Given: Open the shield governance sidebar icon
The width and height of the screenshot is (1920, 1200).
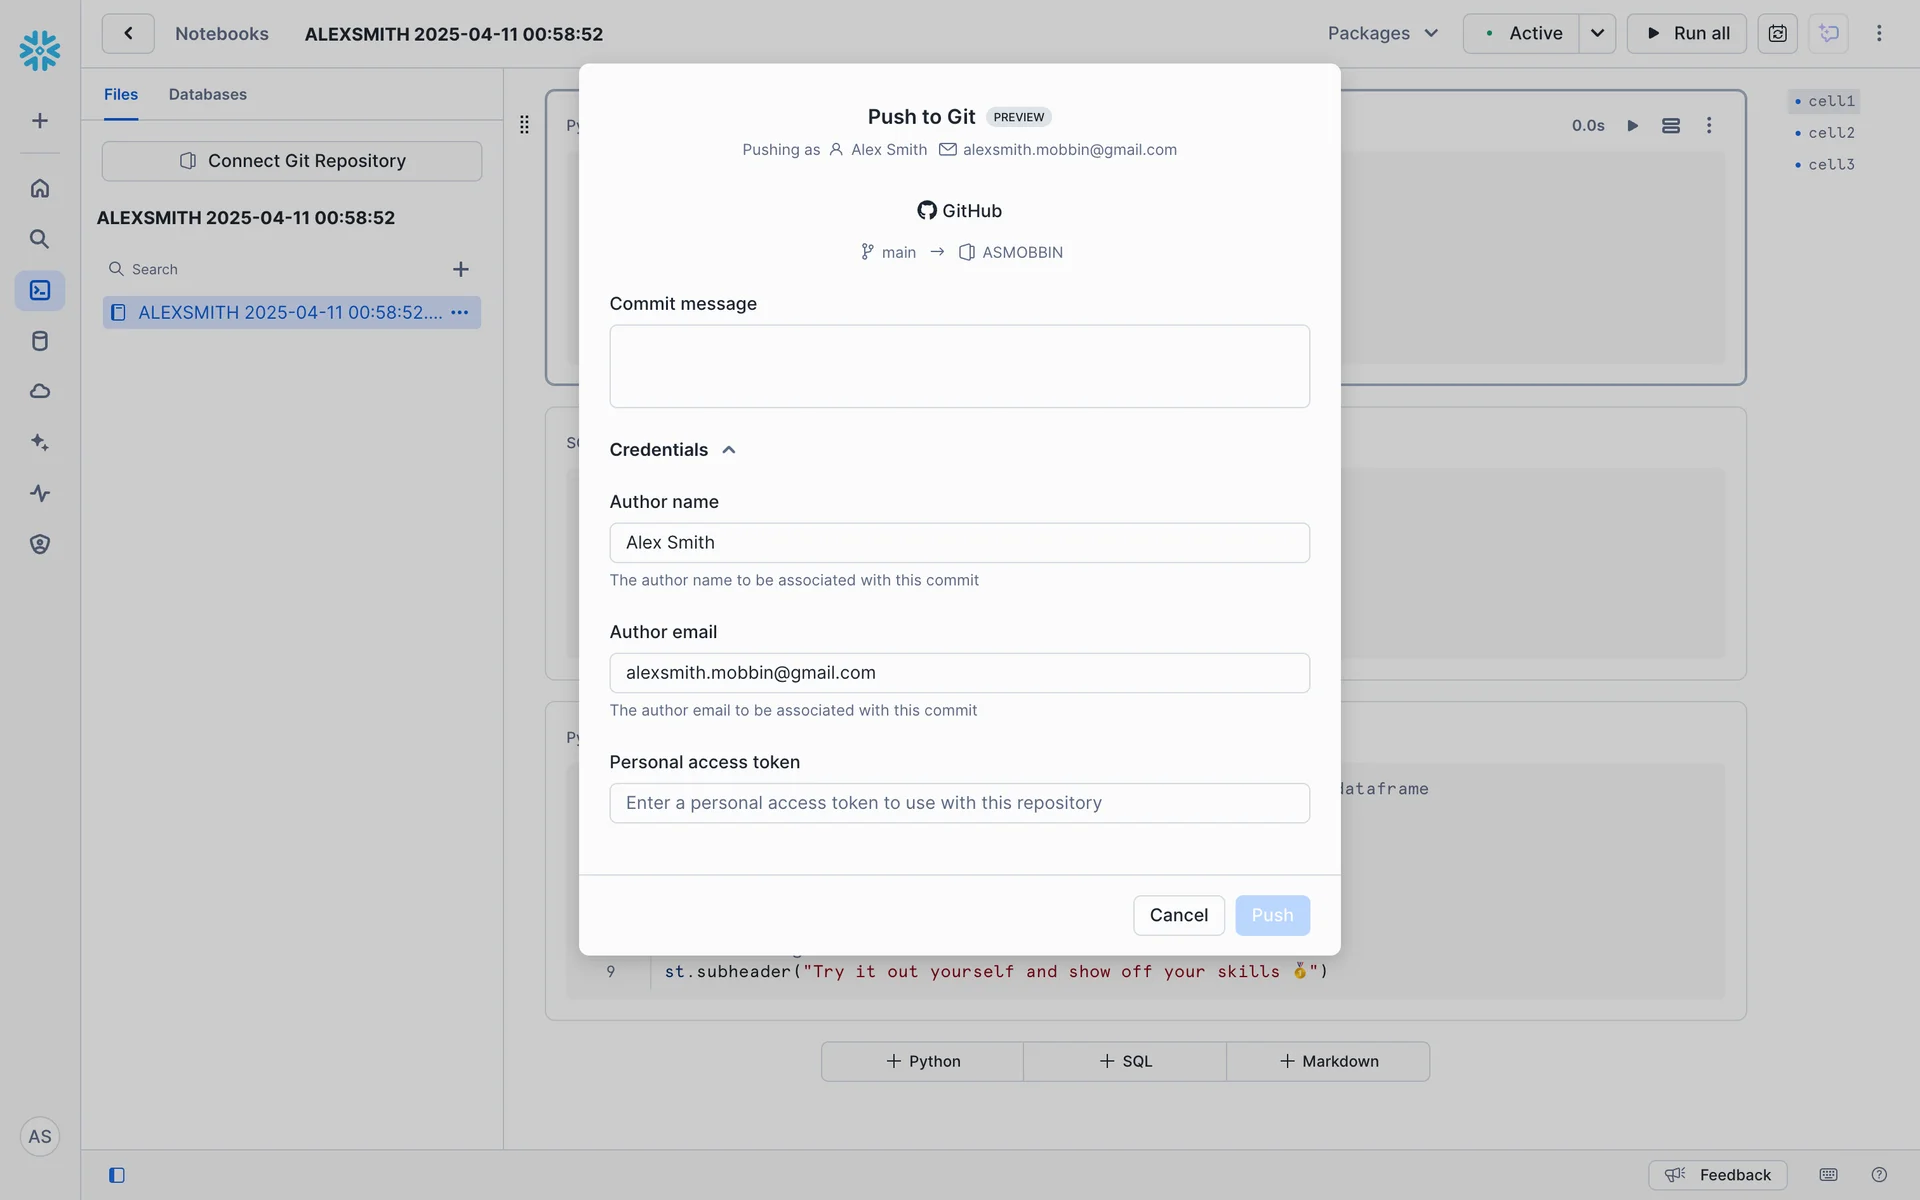Looking at the screenshot, I should point(40,544).
